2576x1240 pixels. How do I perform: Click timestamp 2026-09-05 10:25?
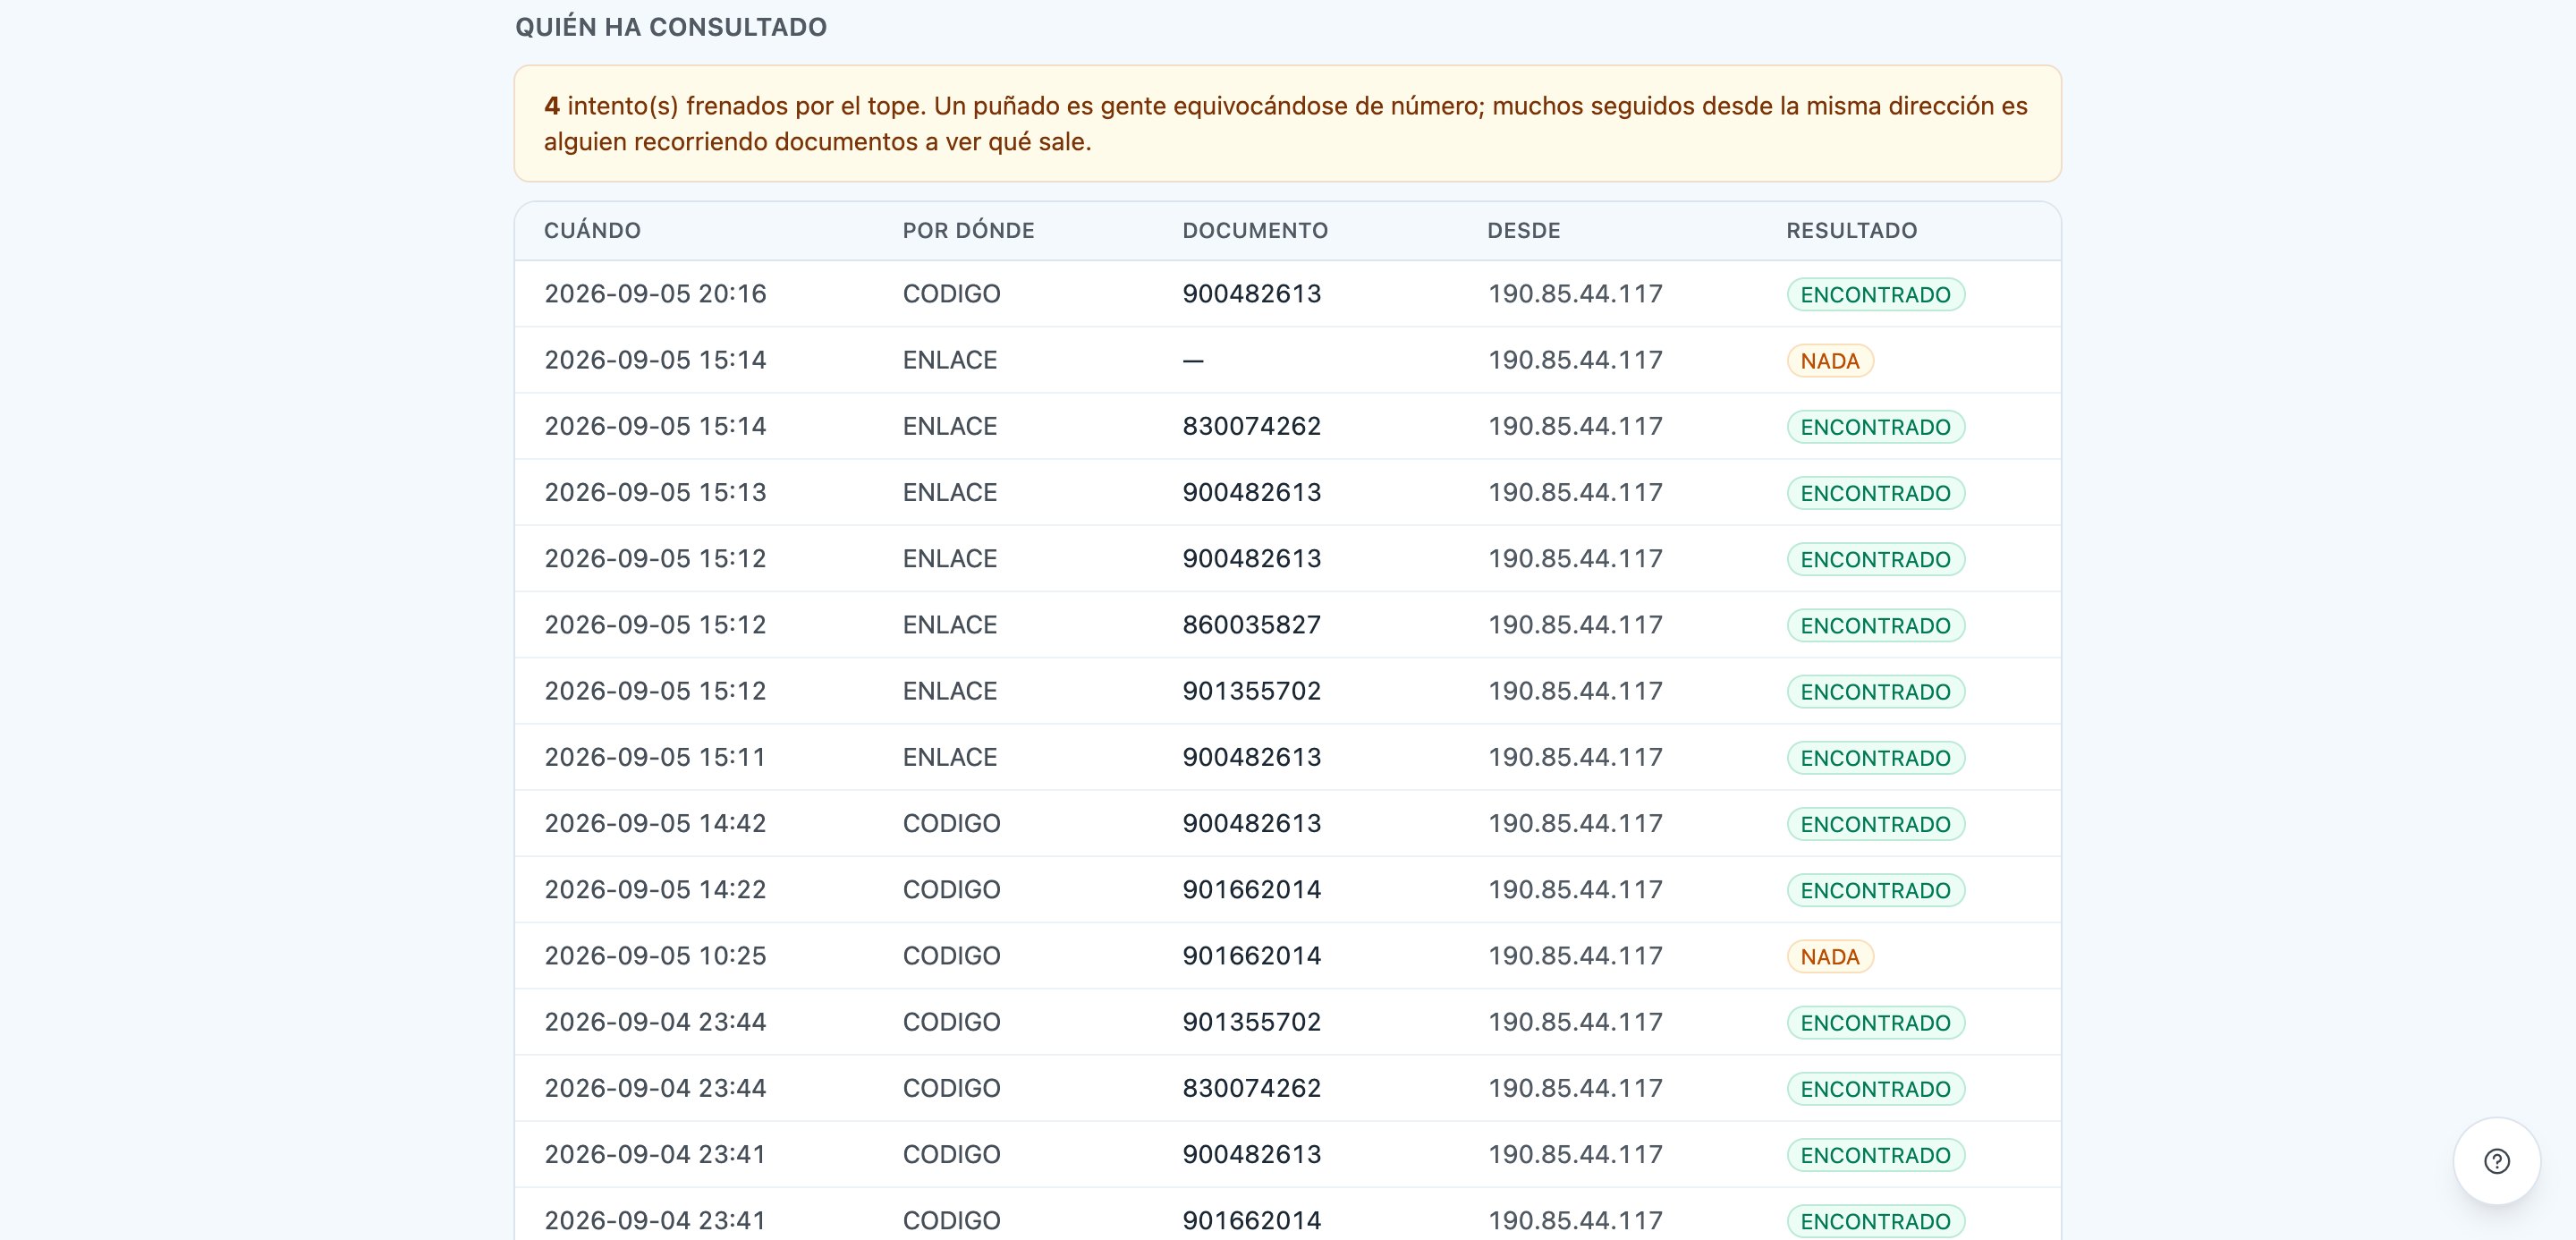click(x=655, y=956)
